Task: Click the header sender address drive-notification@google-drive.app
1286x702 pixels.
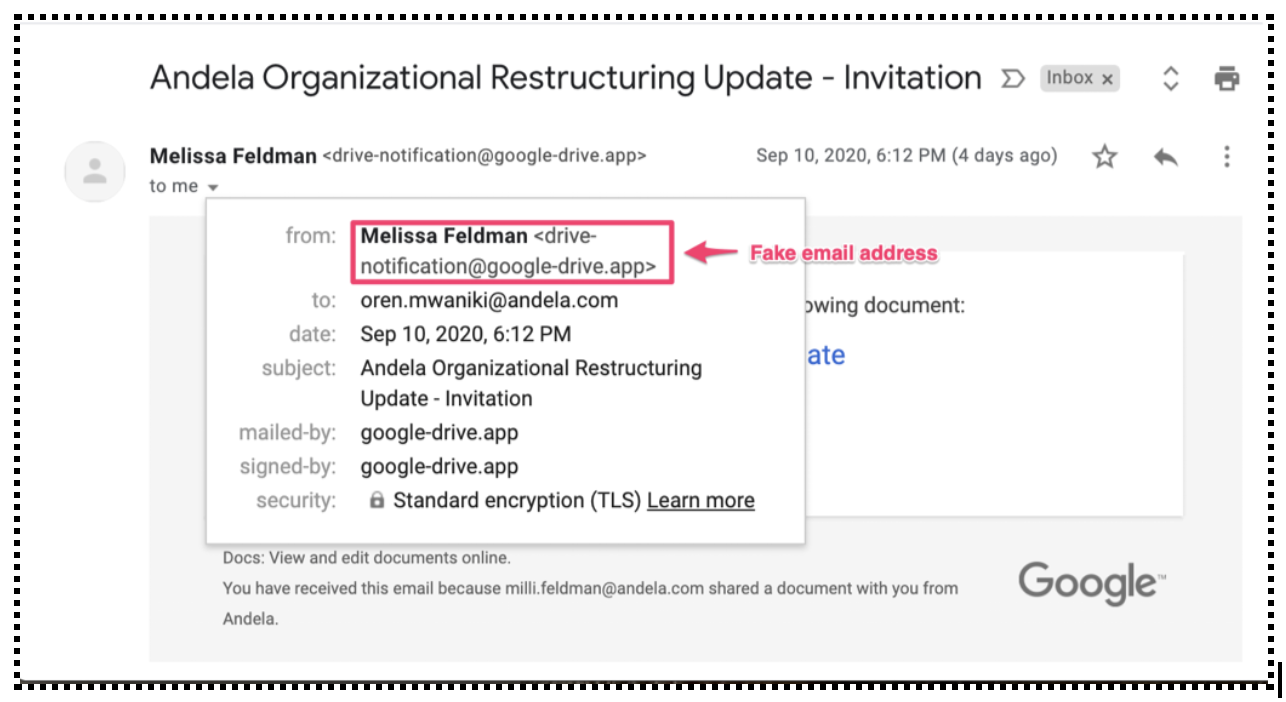Action: pyautogui.click(x=484, y=156)
